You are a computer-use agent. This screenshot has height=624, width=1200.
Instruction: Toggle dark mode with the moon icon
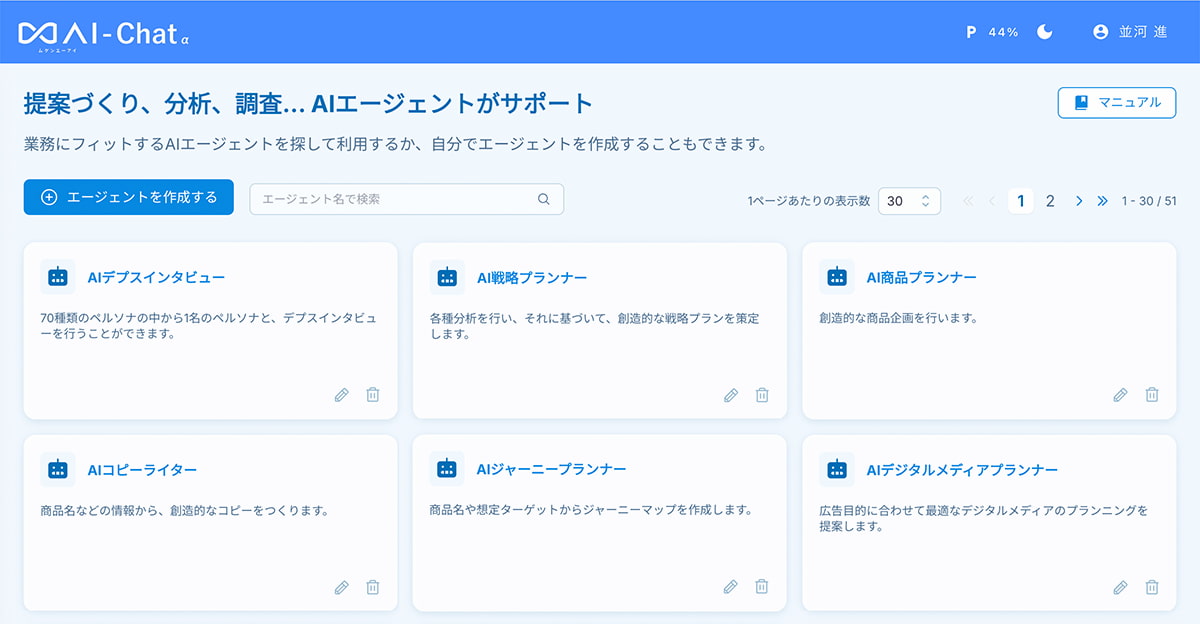pos(1045,32)
